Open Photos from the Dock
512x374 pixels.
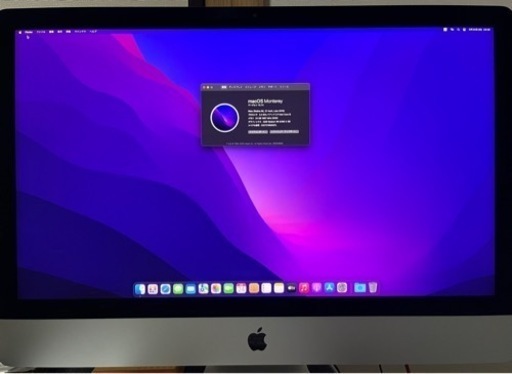click(216, 288)
